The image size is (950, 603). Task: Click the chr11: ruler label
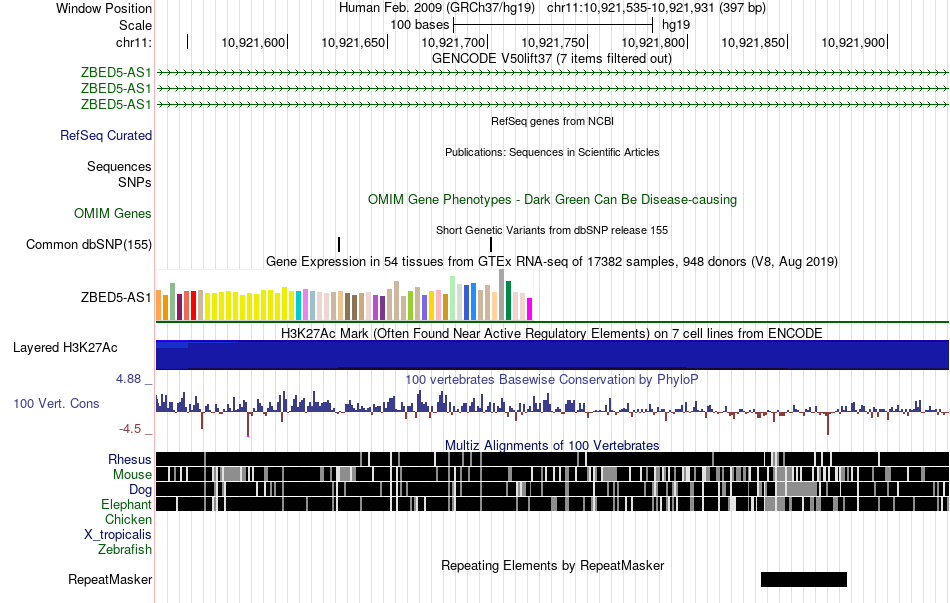[x=134, y=42]
